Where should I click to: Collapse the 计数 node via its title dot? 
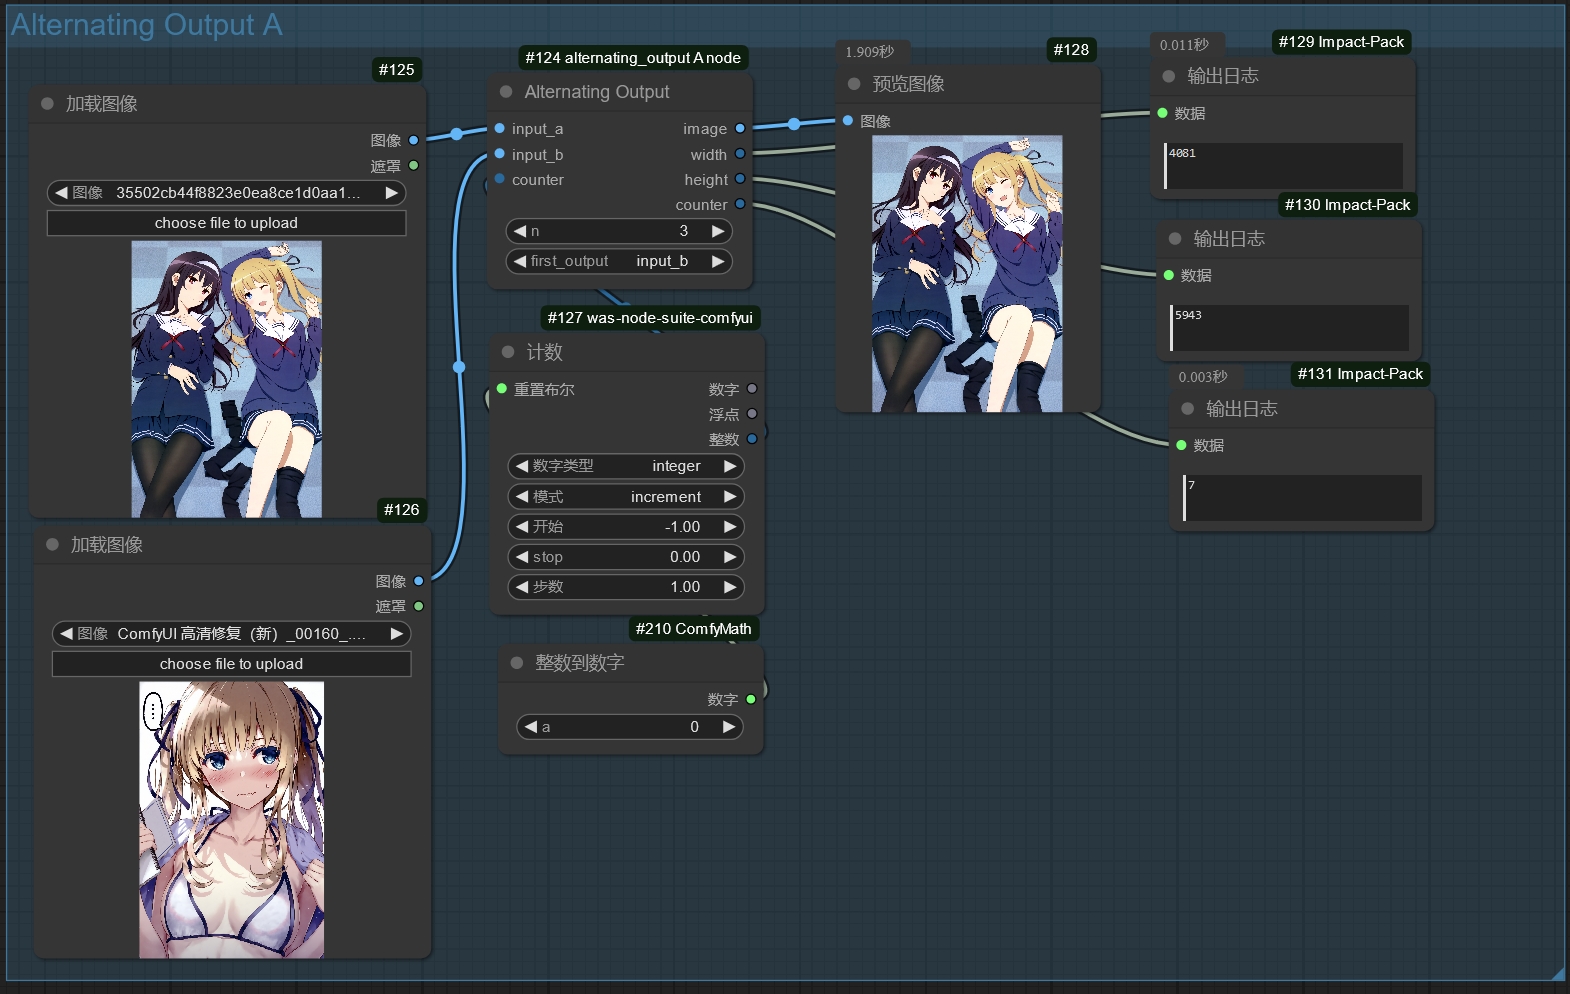pos(508,352)
